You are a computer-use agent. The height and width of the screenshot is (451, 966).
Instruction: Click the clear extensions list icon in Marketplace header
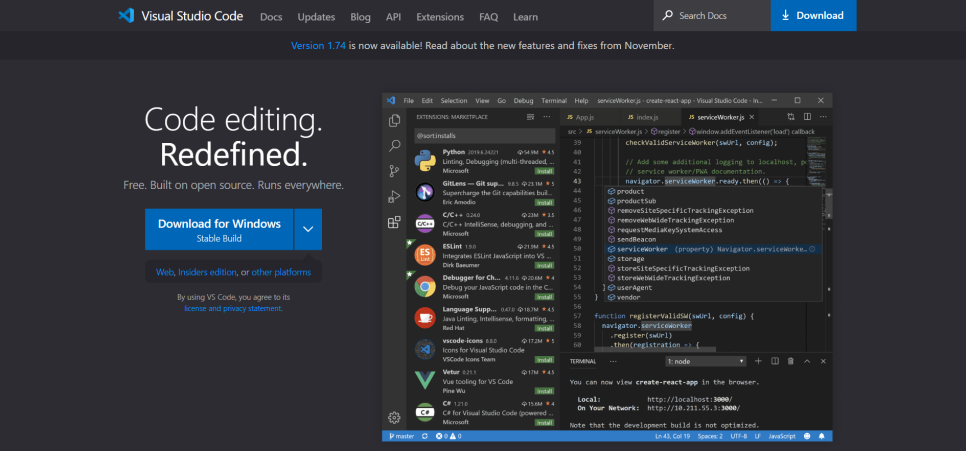530,116
